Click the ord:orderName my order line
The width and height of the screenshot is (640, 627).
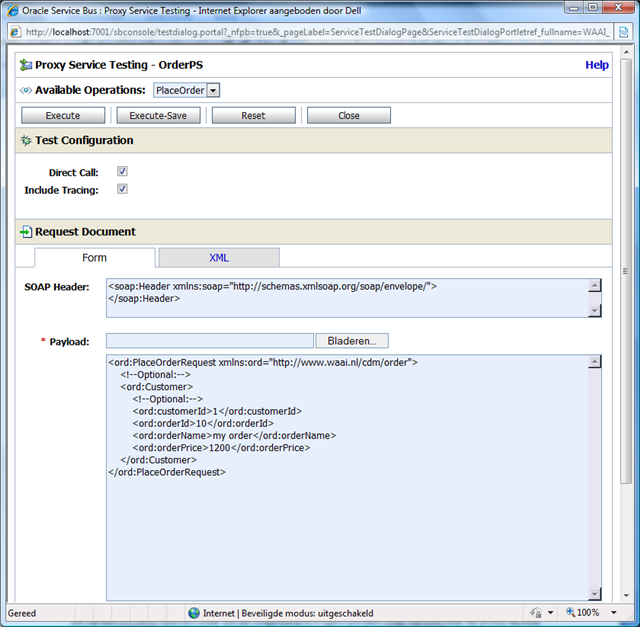234,436
